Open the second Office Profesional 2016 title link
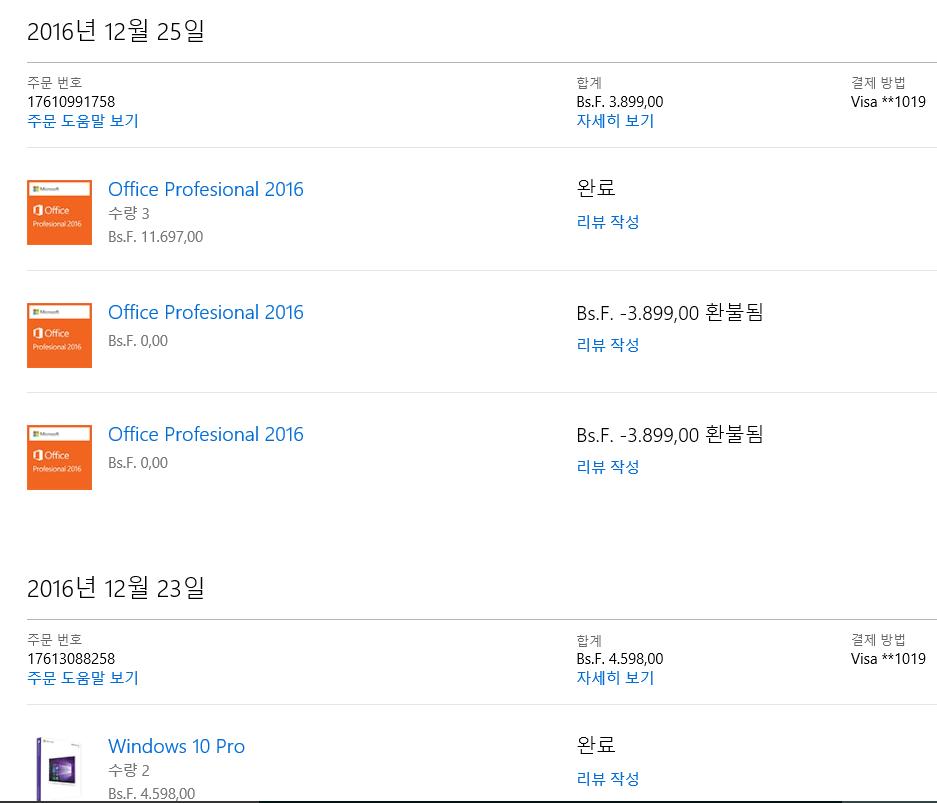937x803 pixels. tap(205, 312)
